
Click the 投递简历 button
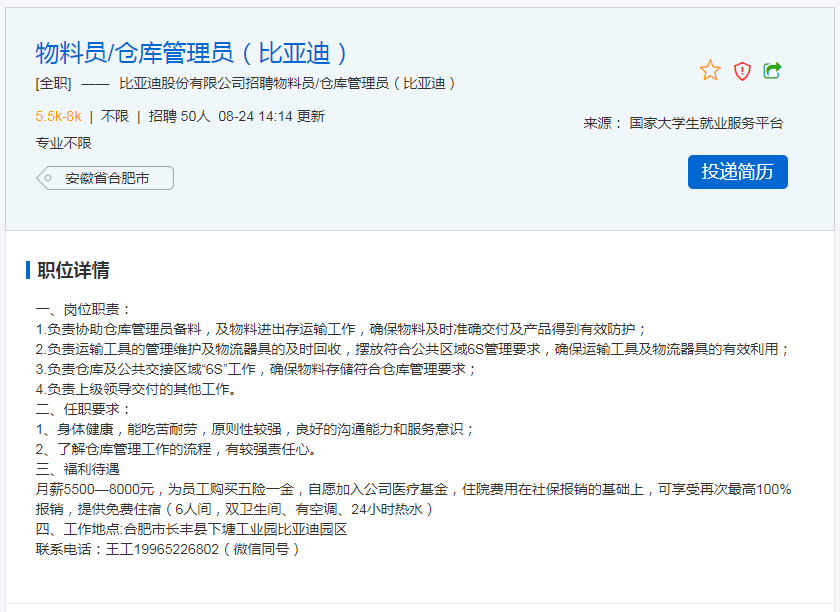tap(737, 171)
